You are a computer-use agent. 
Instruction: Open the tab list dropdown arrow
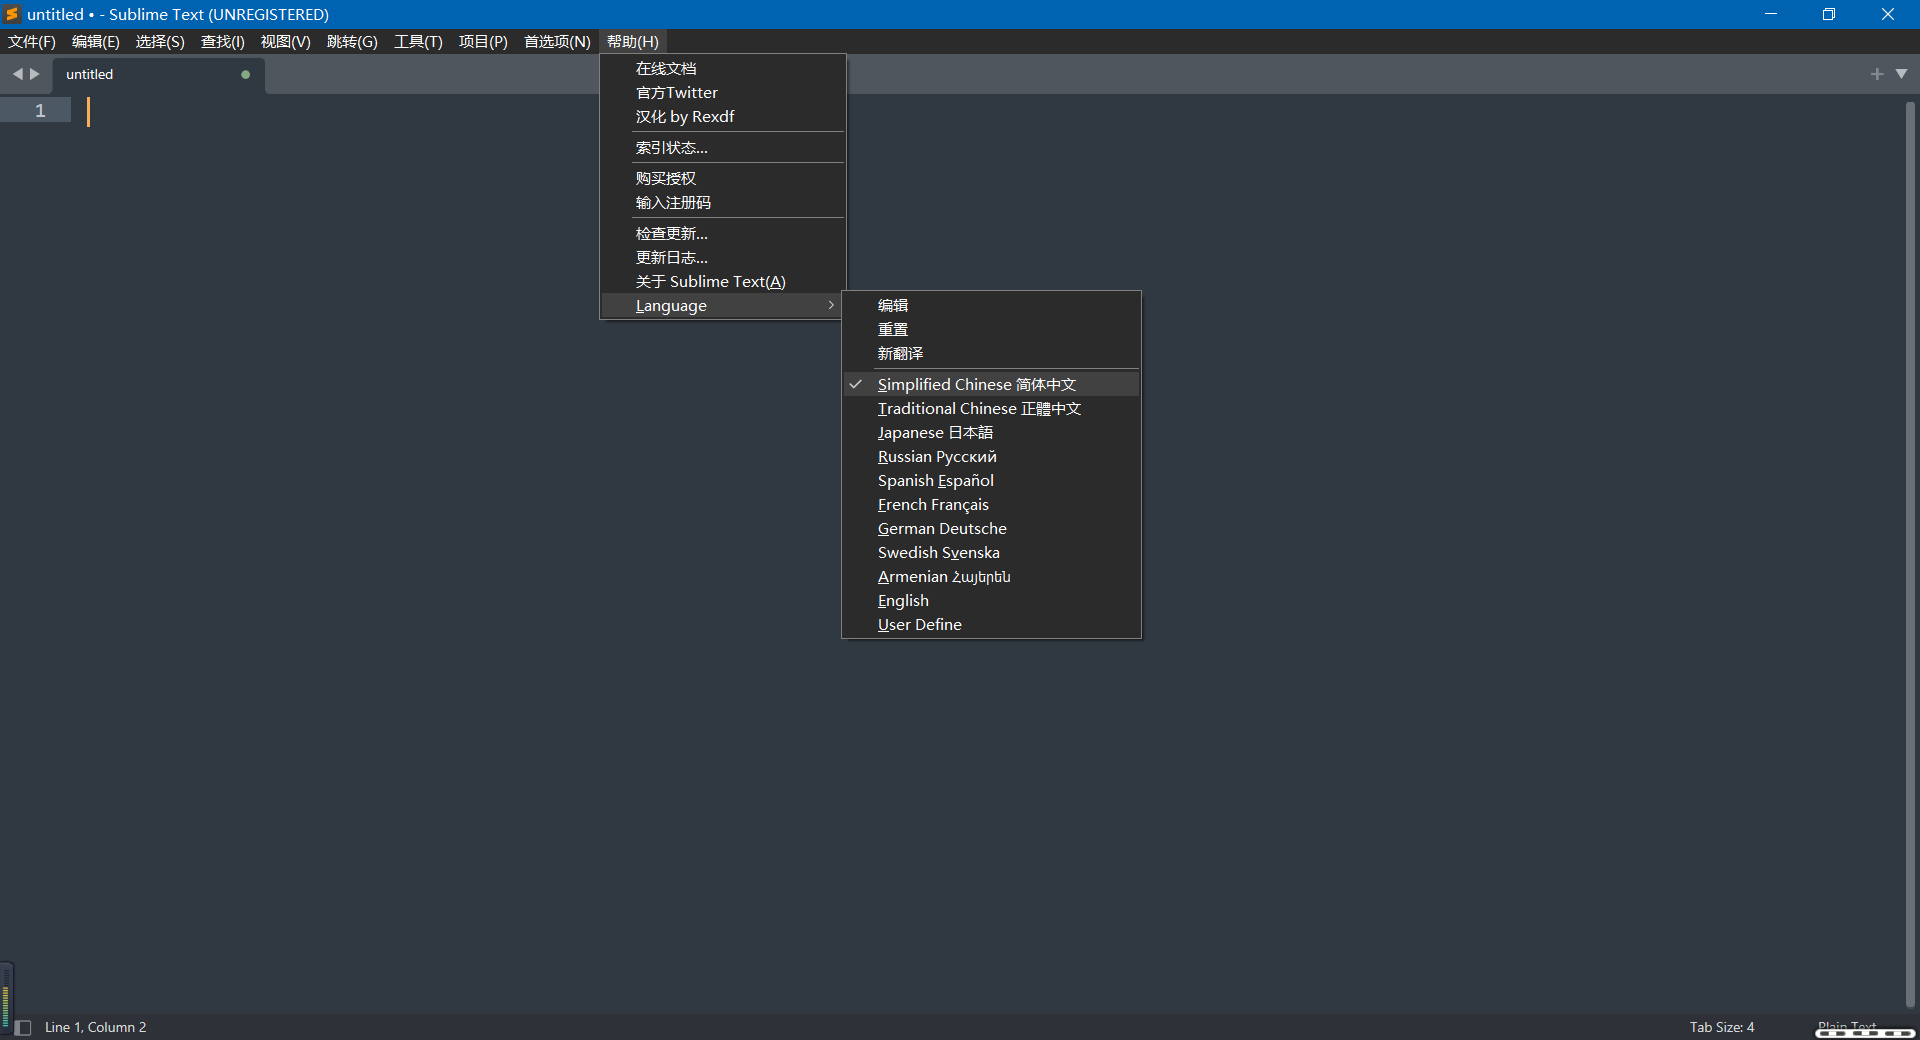pos(1901,74)
